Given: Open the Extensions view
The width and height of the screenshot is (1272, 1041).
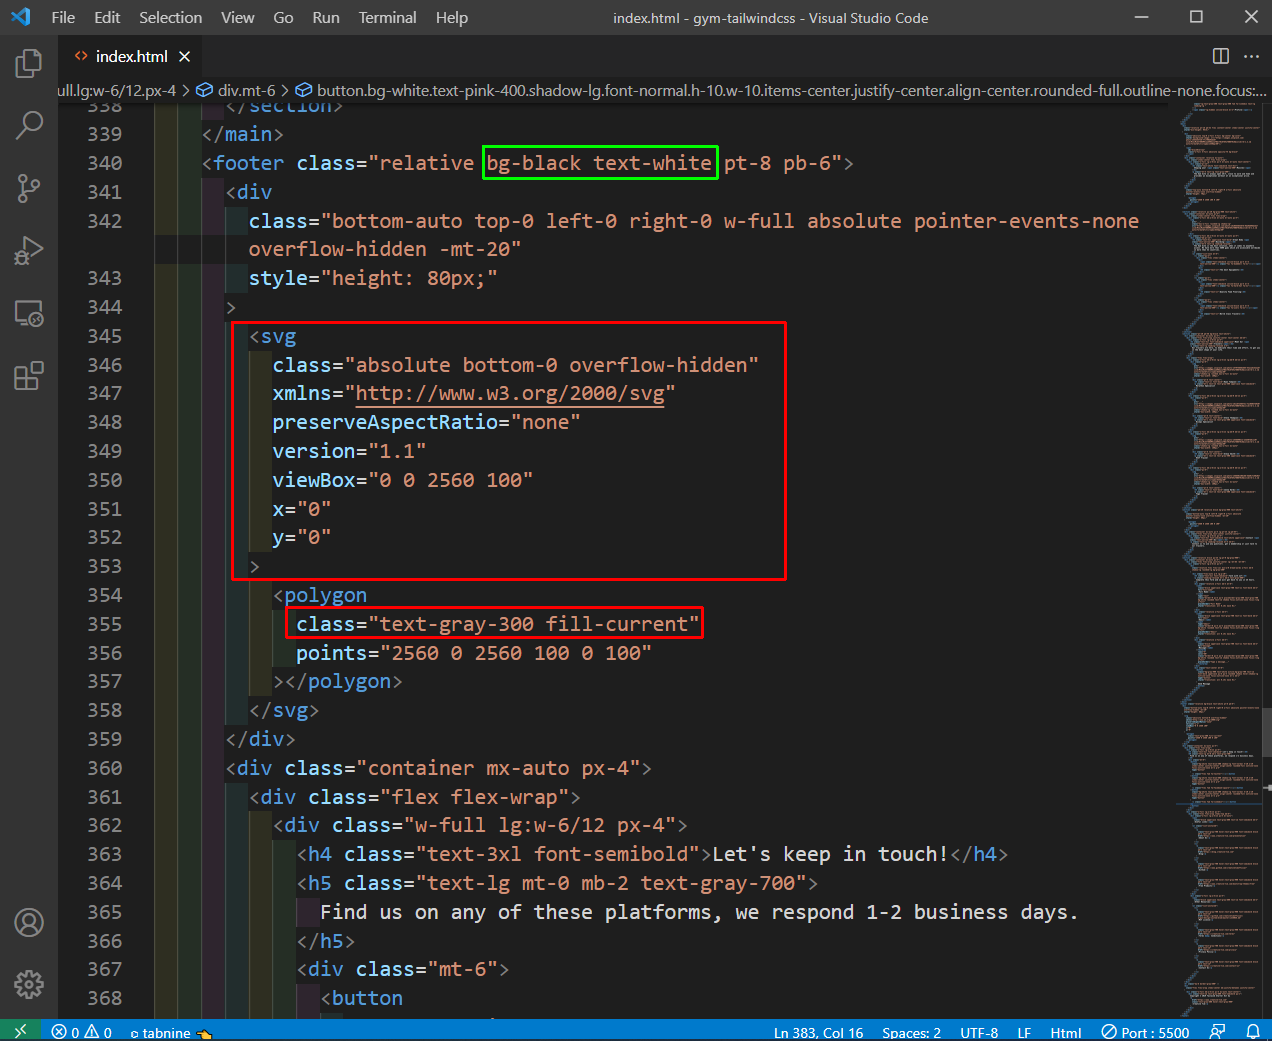Looking at the screenshot, I should pyautogui.click(x=29, y=376).
